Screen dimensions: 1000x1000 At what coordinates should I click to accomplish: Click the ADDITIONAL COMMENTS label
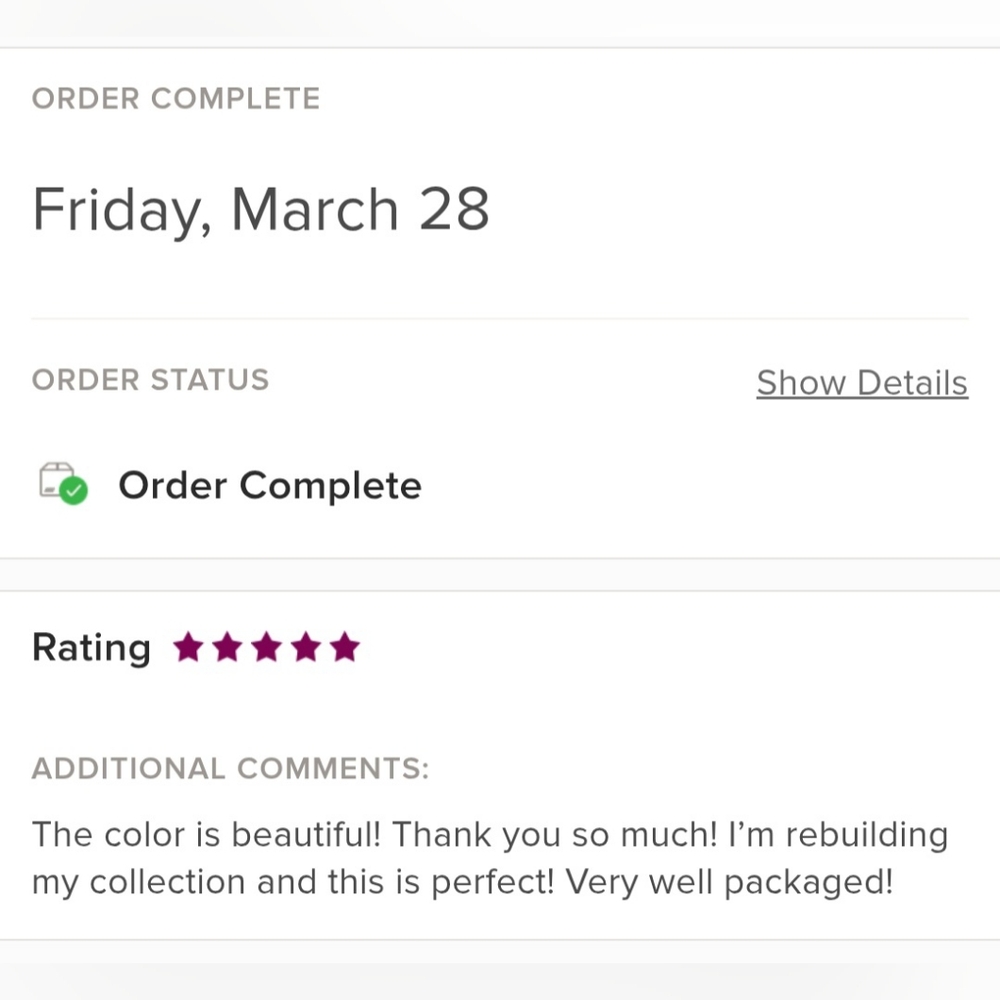(x=230, y=769)
